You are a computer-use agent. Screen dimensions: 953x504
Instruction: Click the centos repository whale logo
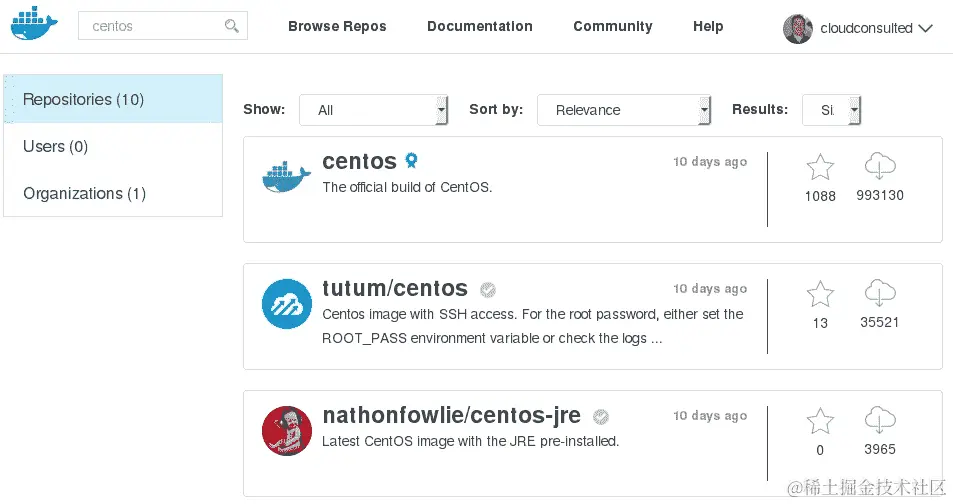point(286,177)
